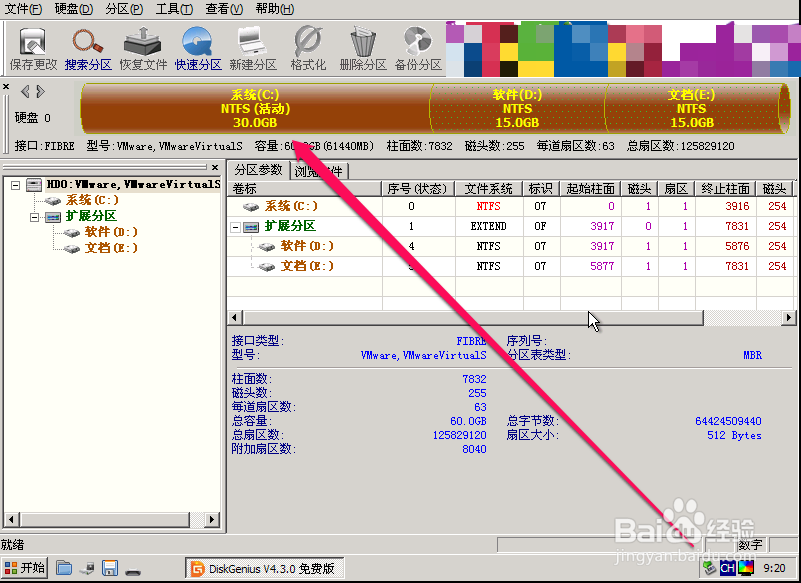Screen dimensions: 801x583
Task: Open the Backup Partition (备份分区) tool
Action: point(418,49)
